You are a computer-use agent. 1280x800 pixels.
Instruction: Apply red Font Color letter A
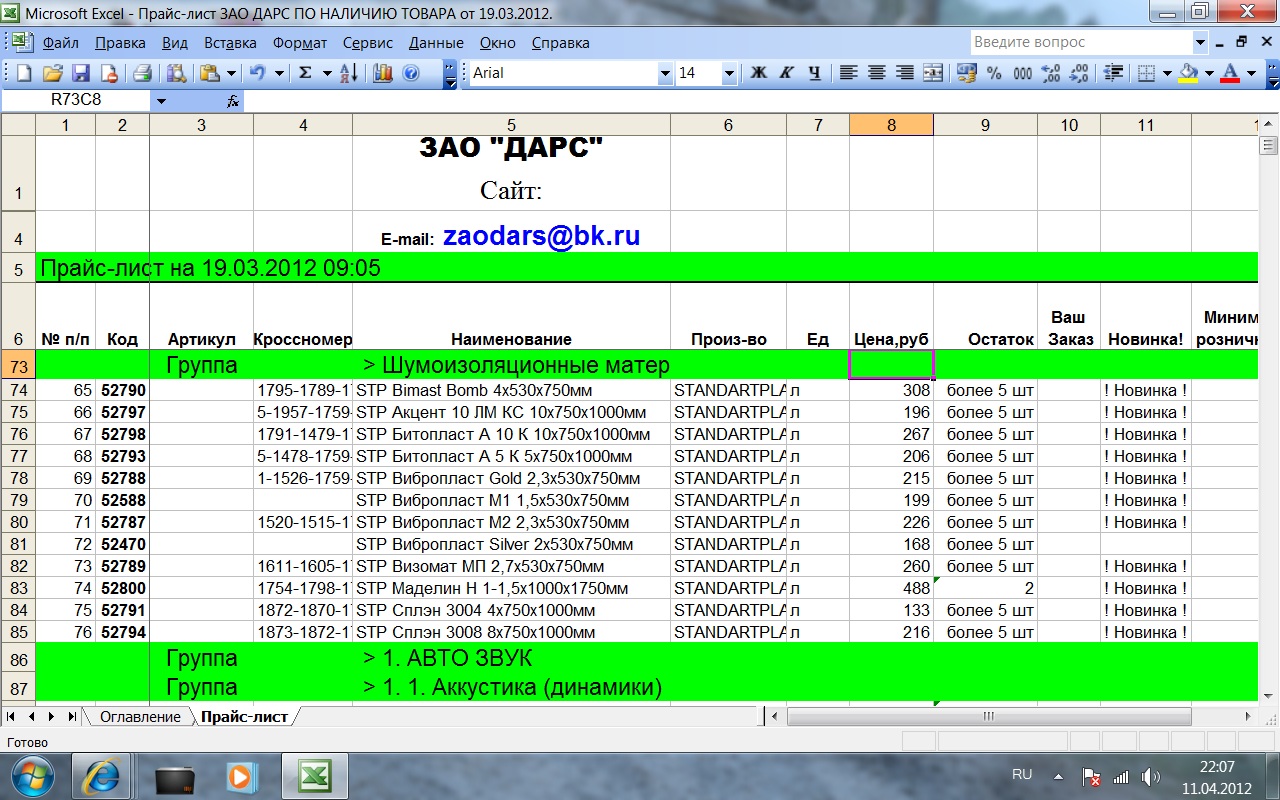pyautogui.click(x=1230, y=73)
